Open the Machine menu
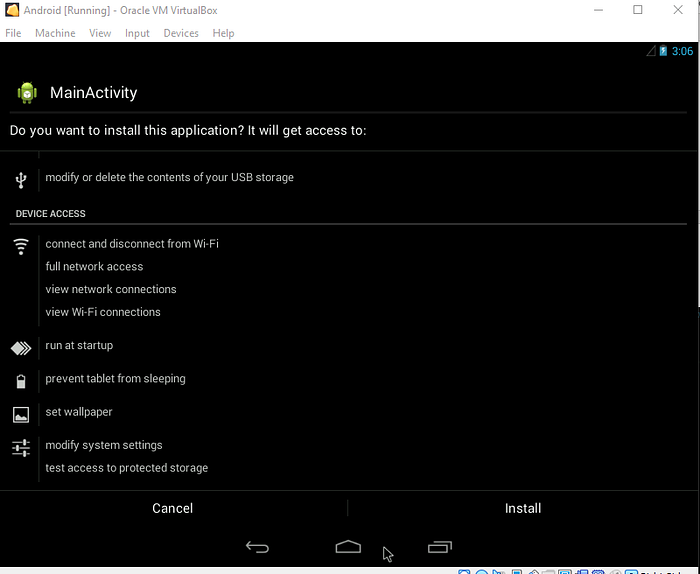The width and height of the screenshot is (700, 574). [x=55, y=33]
